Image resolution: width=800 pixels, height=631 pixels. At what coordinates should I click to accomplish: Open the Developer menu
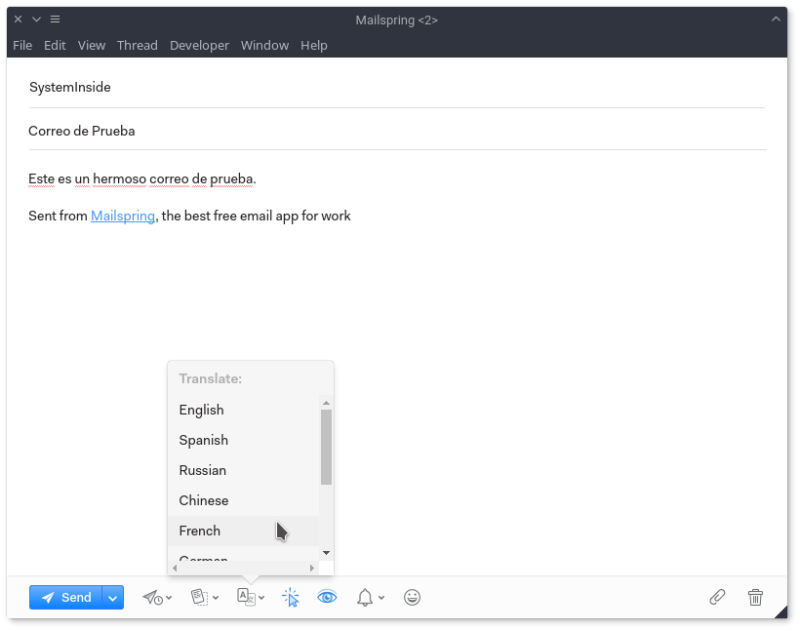coord(199,45)
